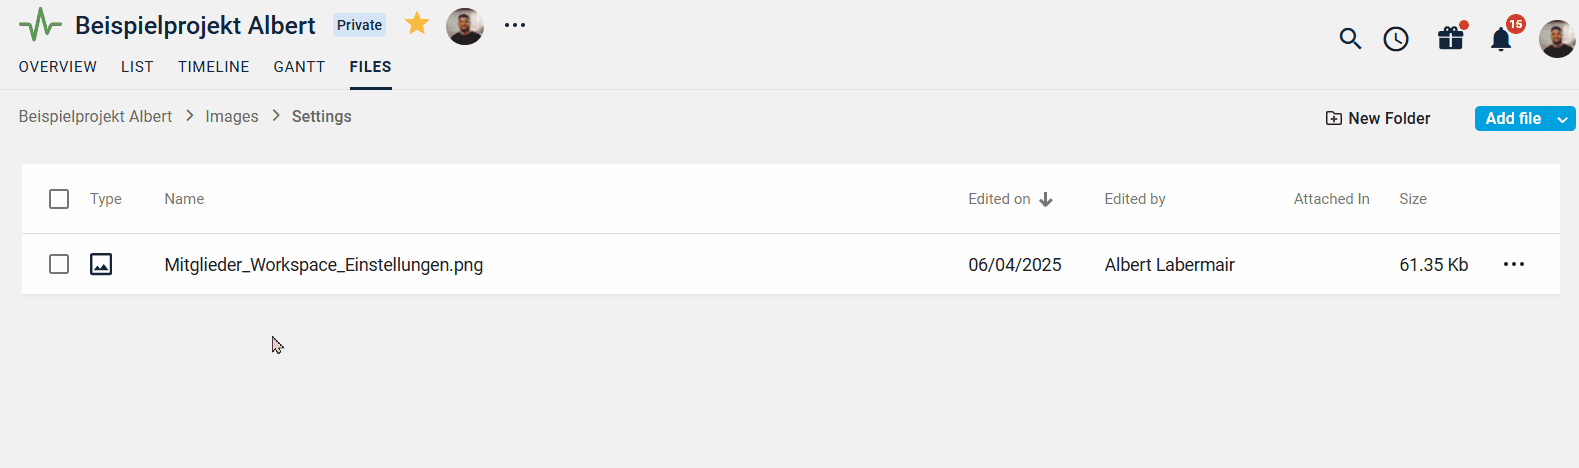The height and width of the screenshot is (468, 1579).
Task: Check the select-all files checkbox
Action: pos(59,199)
